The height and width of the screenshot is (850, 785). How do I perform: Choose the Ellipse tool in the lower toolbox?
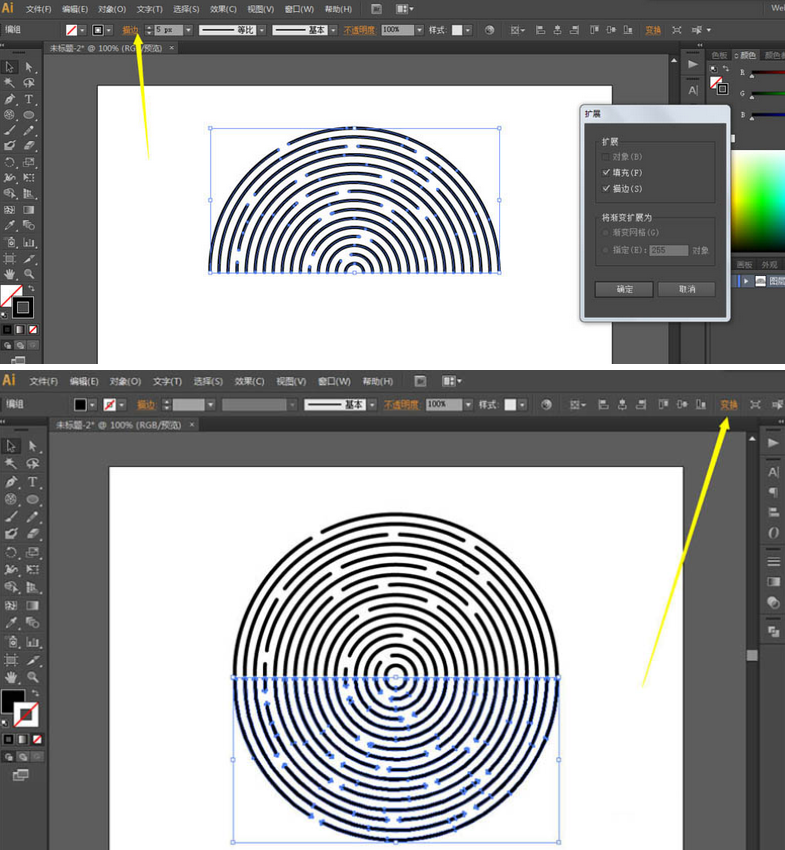coord(32,499)
